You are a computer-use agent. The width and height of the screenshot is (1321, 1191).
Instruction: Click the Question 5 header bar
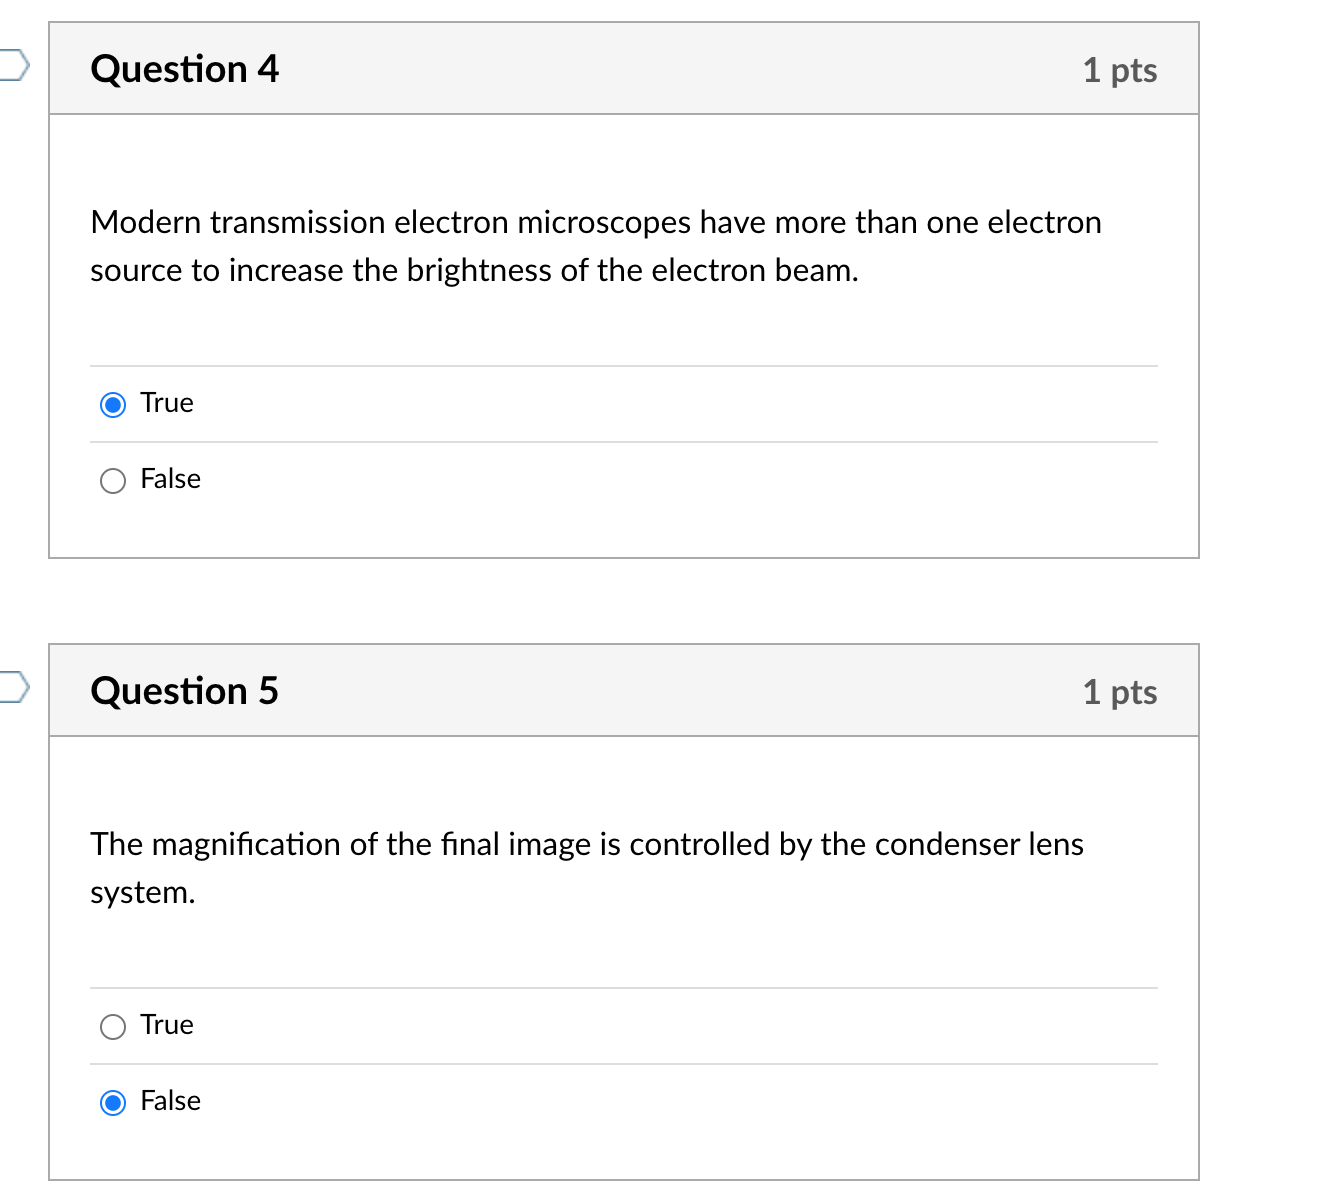(624, 690)
